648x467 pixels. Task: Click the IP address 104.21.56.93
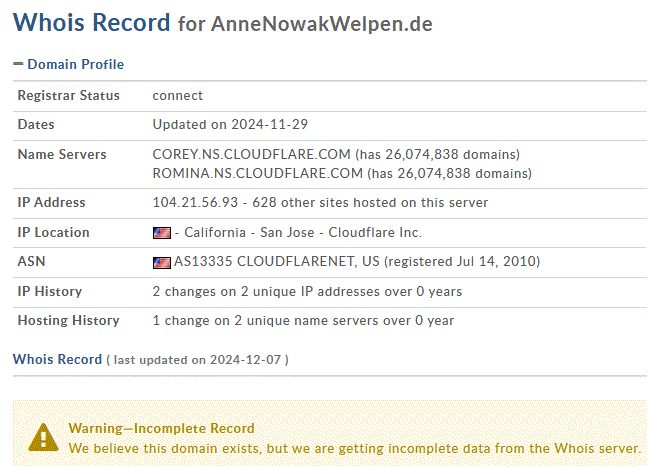tap(195, 203)
